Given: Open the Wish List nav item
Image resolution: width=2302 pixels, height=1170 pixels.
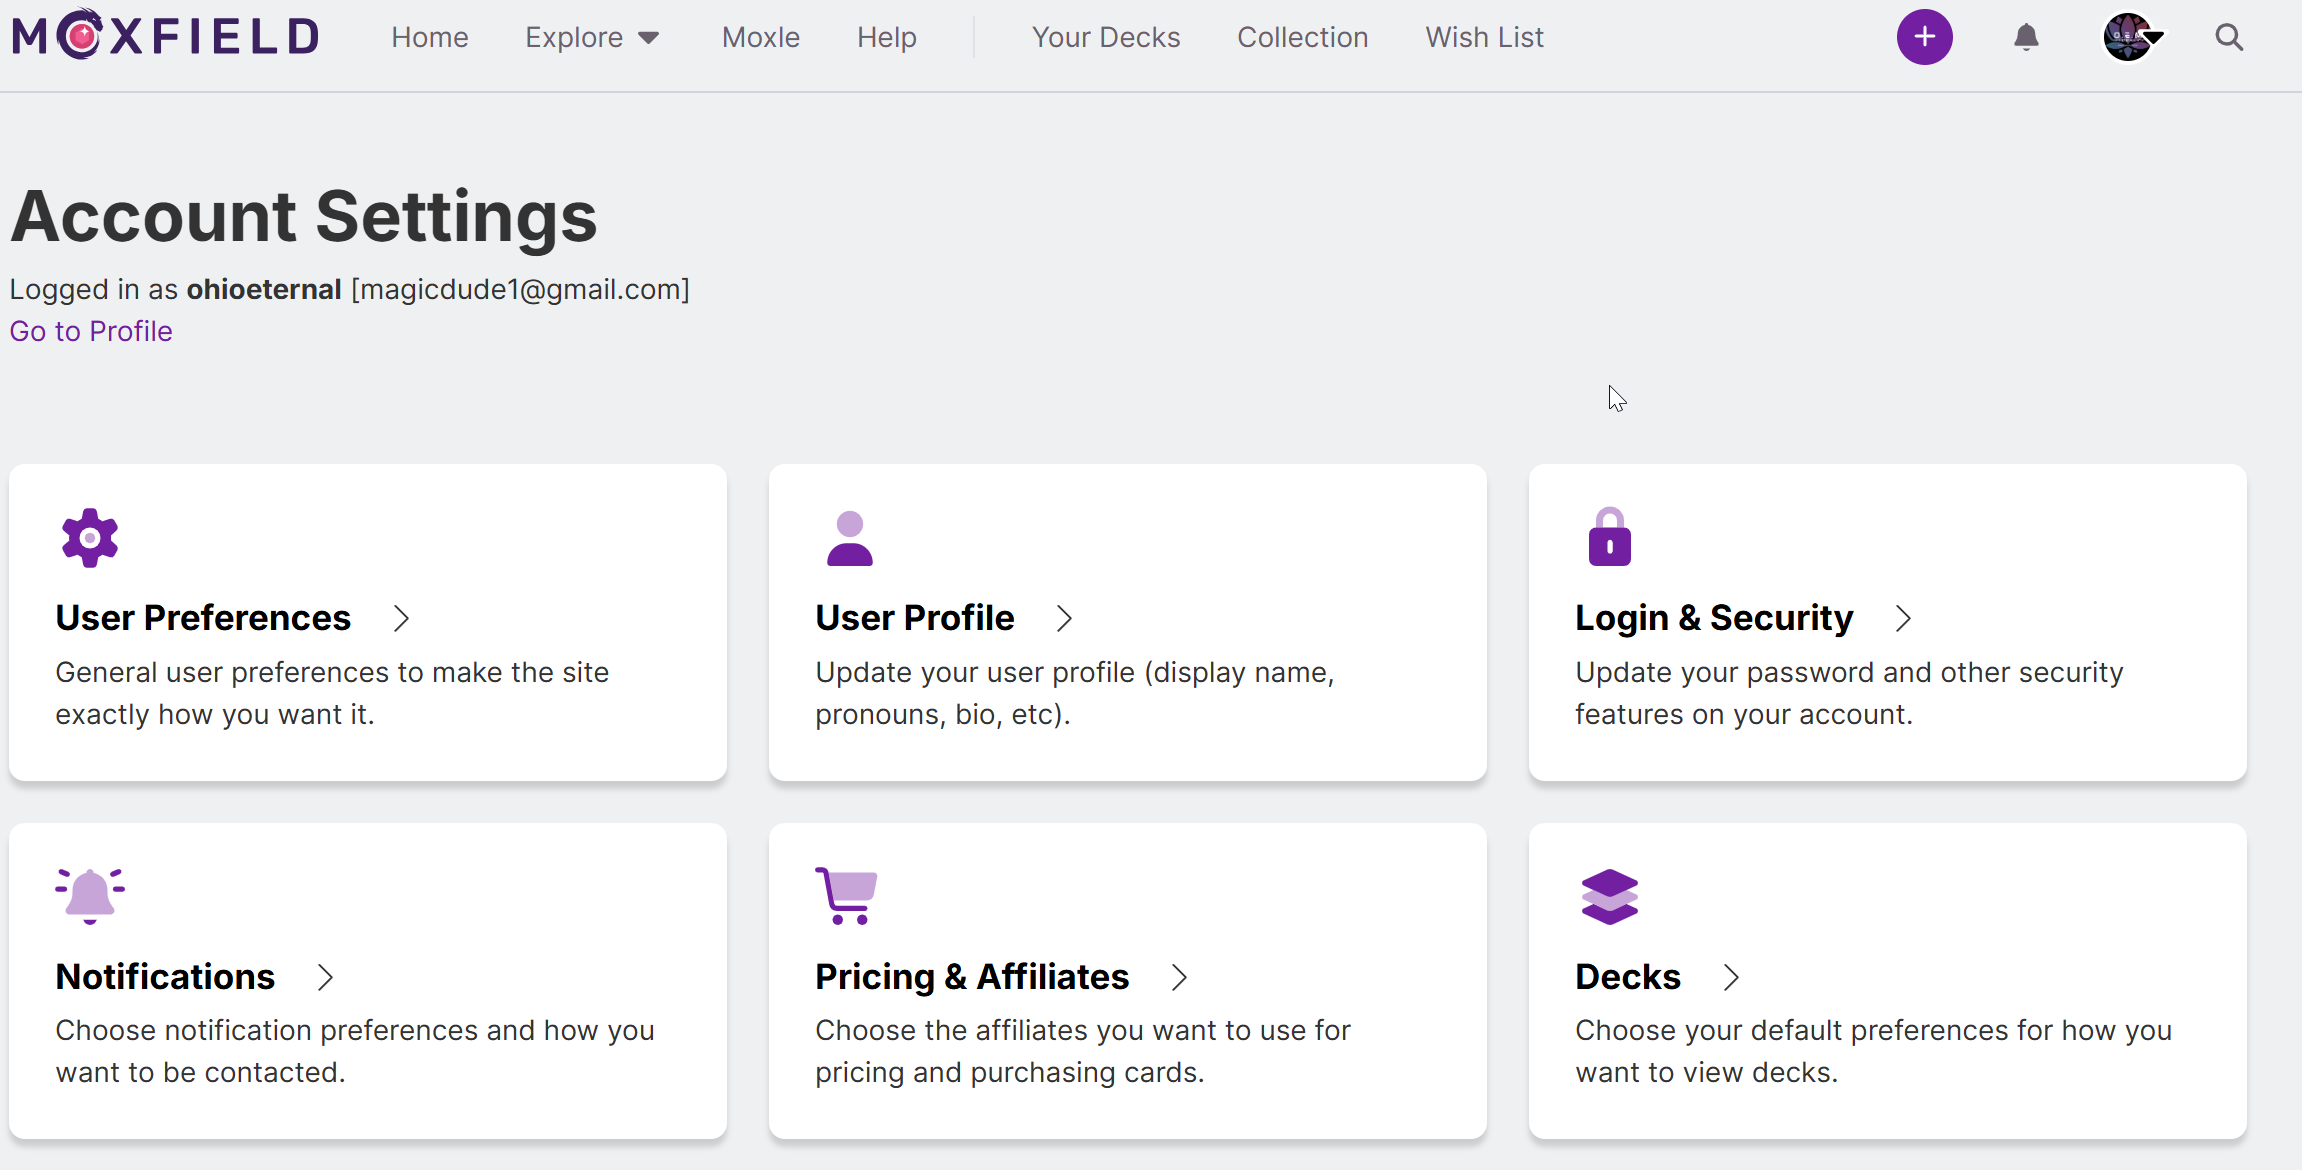Looking at the screenshot, I should [1484, 37].
